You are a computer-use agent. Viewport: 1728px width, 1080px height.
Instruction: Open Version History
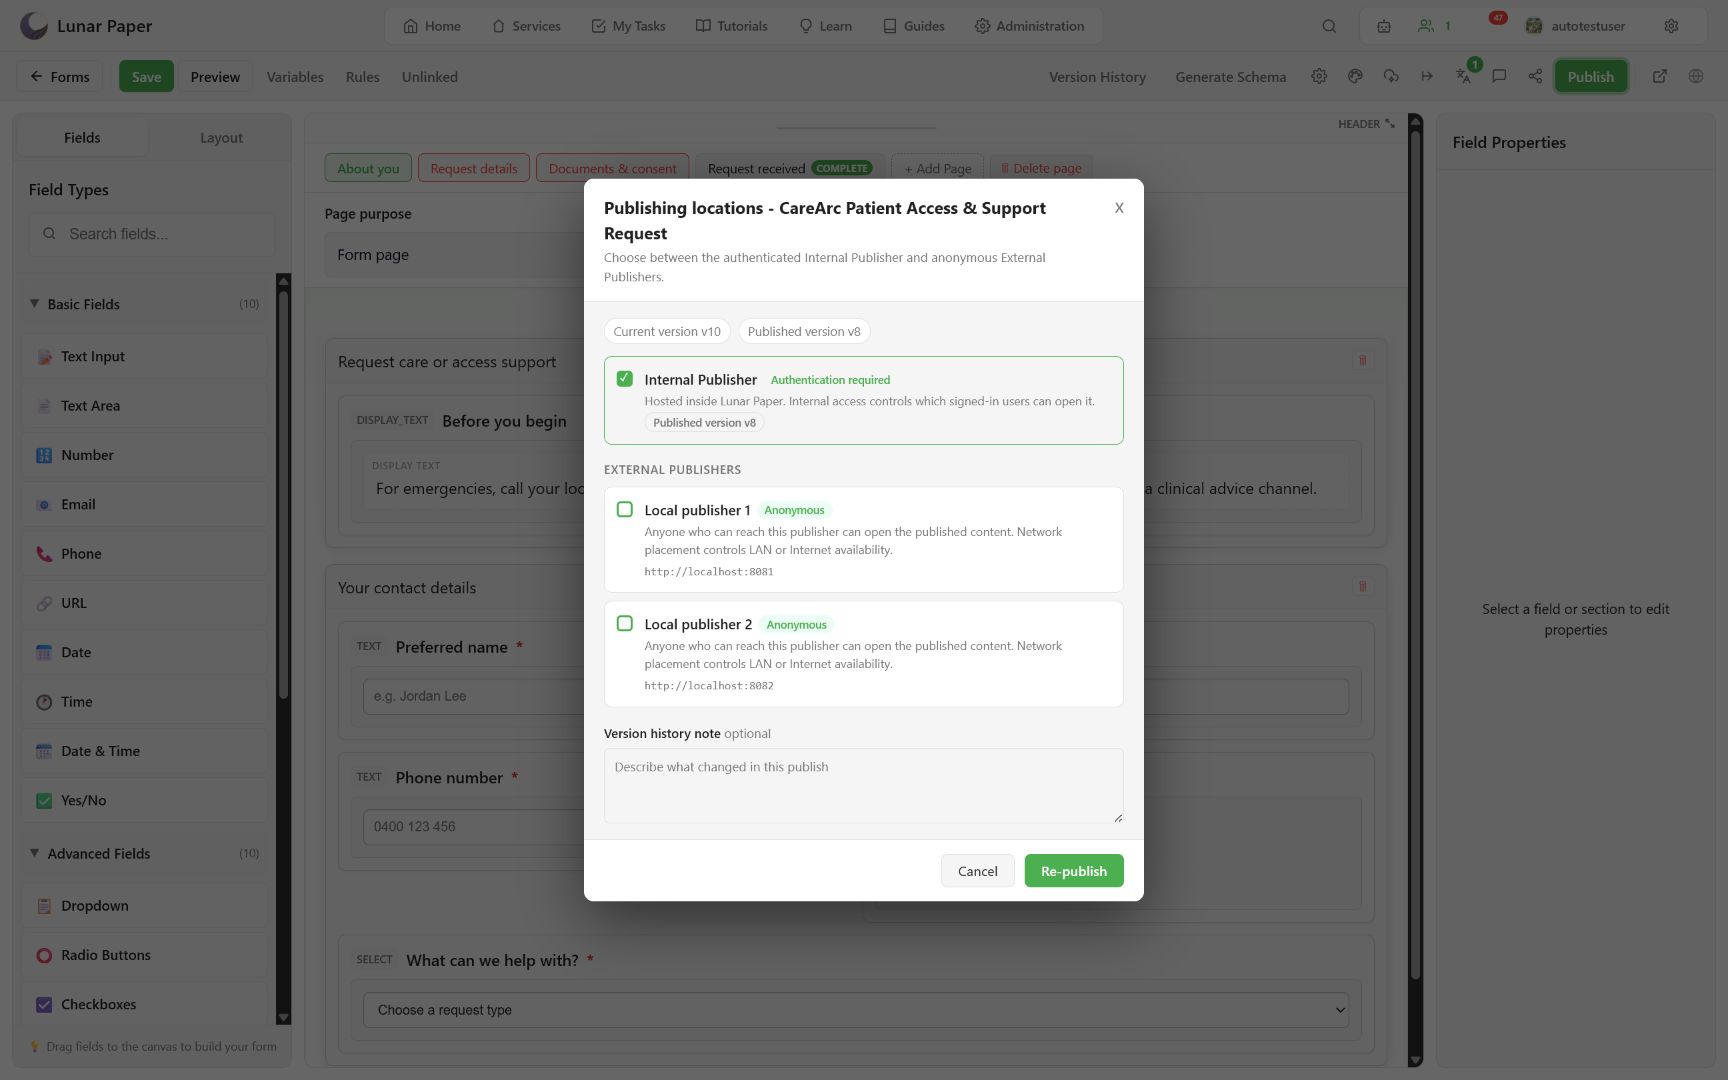pyautogui.click(x=1097, y=77)
